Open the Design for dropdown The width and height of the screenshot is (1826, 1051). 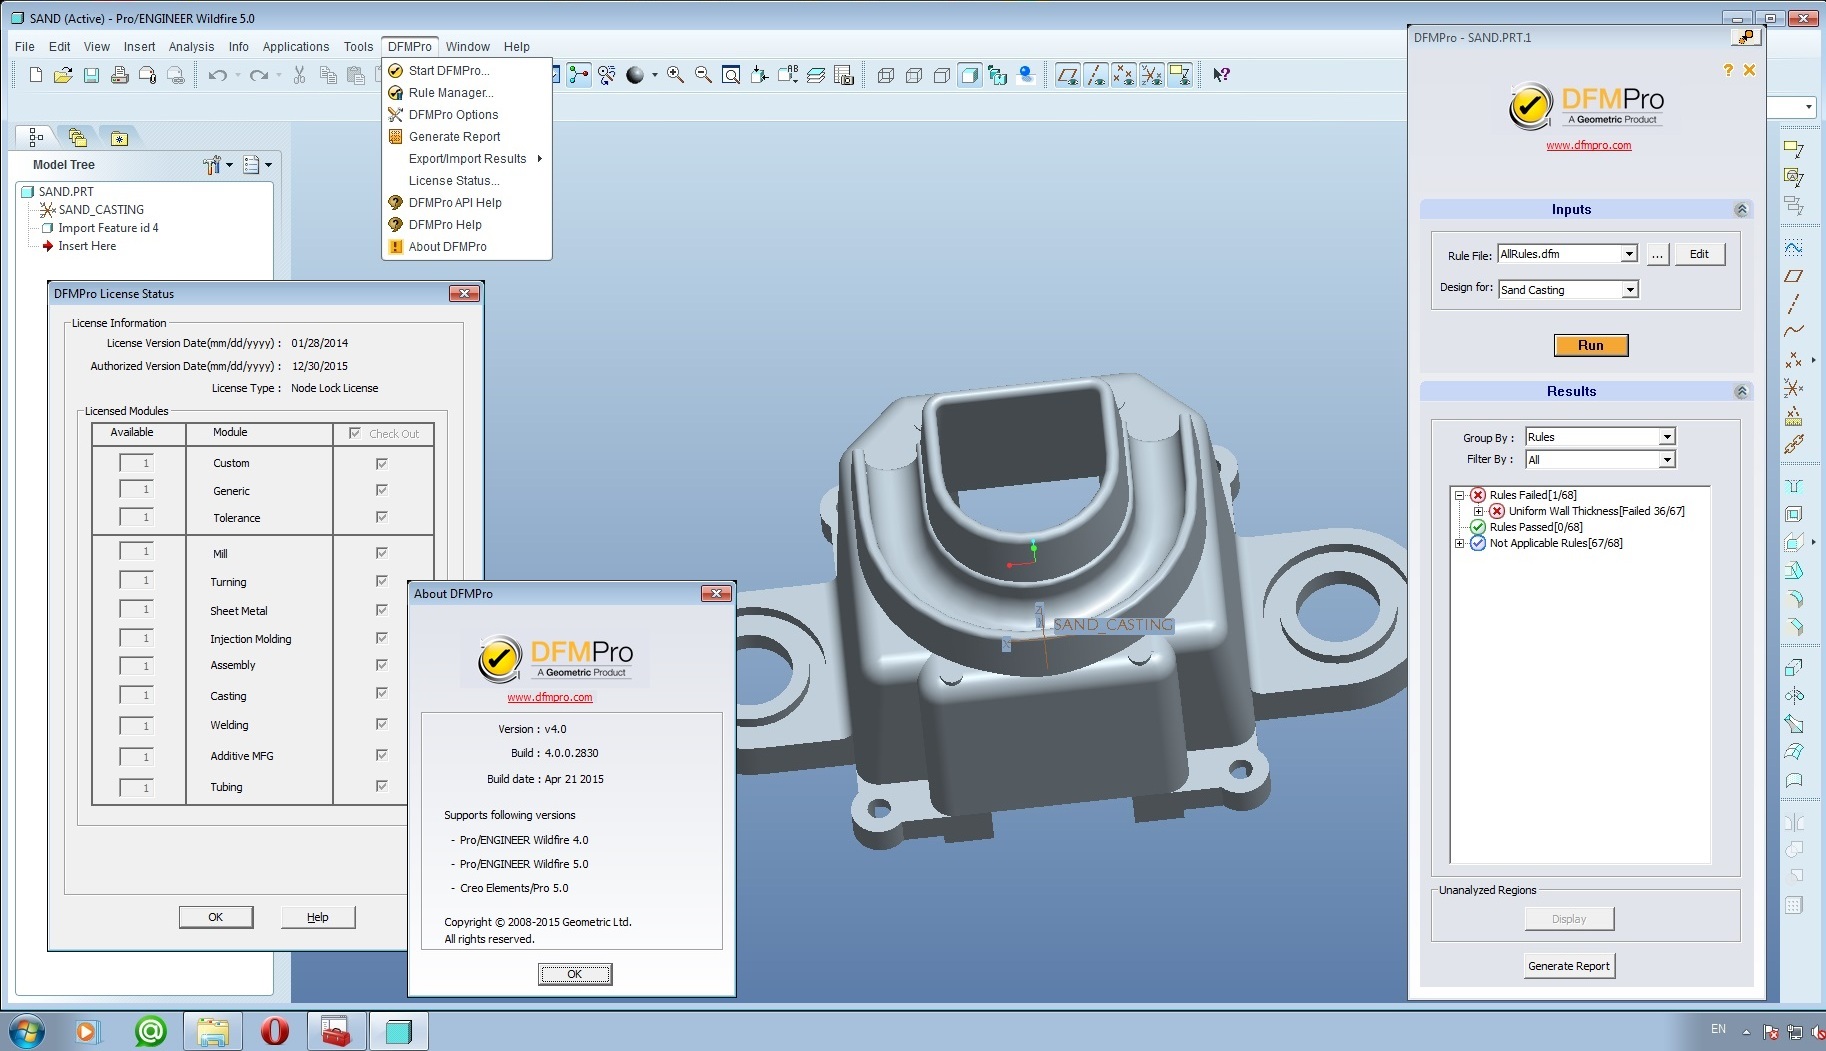1630,290
